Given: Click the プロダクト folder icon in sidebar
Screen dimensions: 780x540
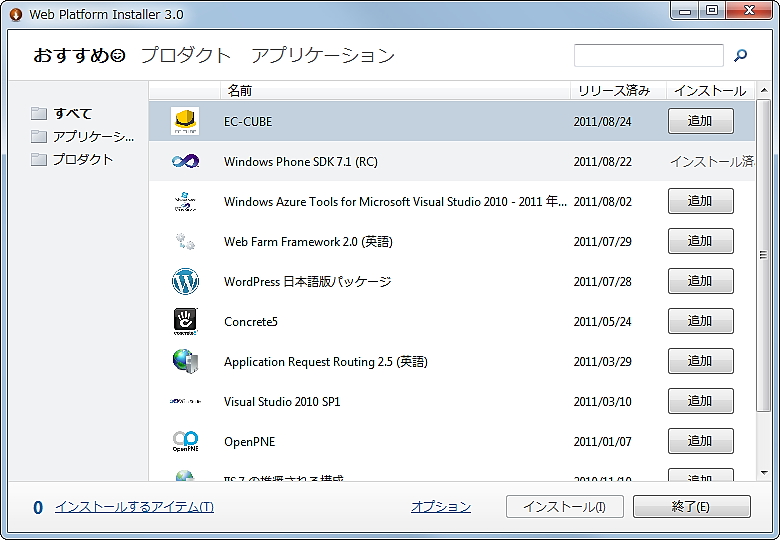Looking at the screenshot, I should click(39, 159).
